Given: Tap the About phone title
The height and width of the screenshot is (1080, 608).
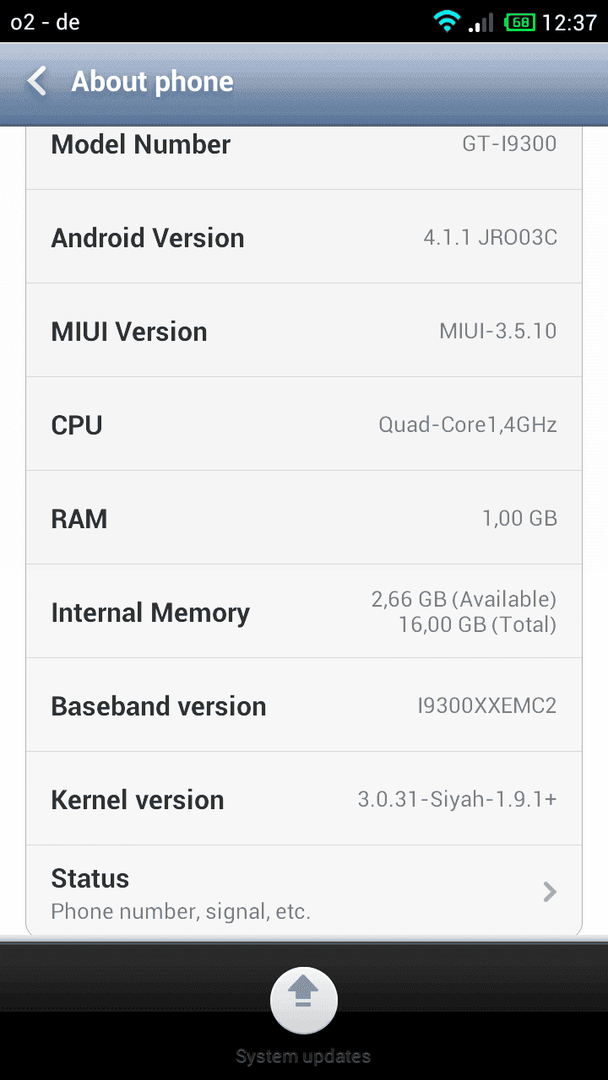Looking at the screenshot, I should point(152,82).
